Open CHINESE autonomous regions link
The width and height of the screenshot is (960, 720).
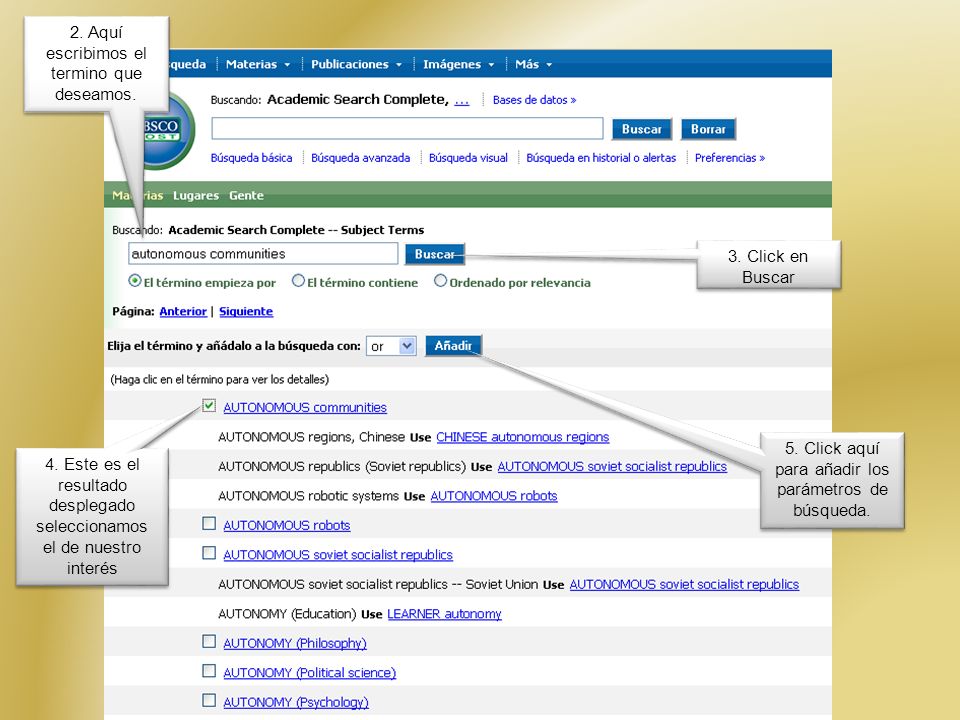click(523, 437)
